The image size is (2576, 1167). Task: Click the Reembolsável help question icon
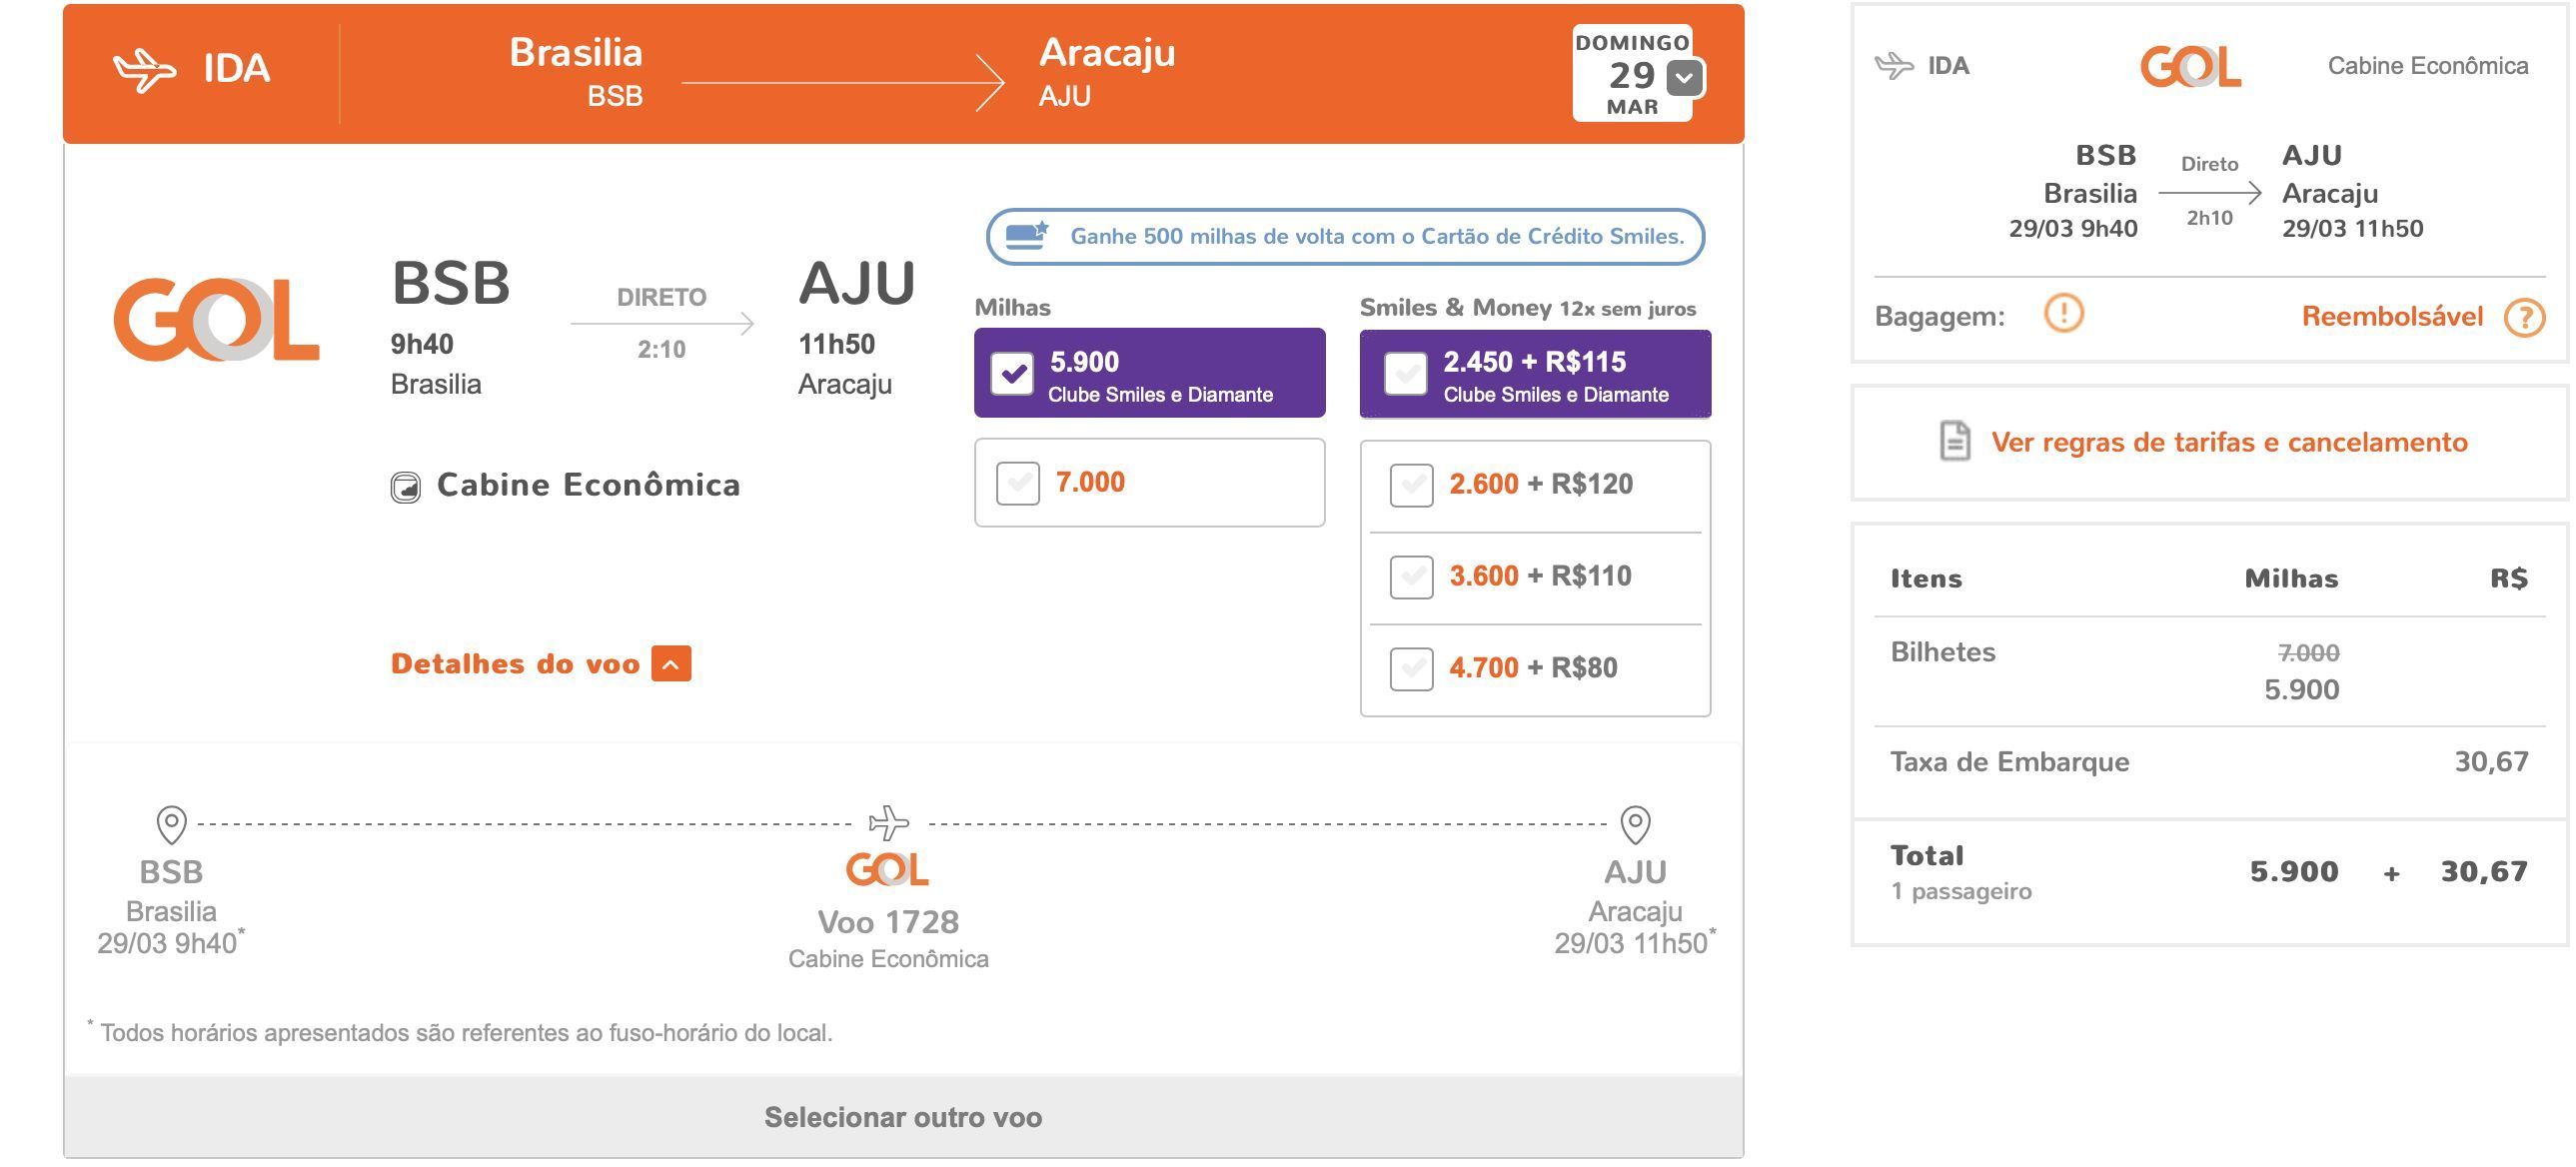2524,318
